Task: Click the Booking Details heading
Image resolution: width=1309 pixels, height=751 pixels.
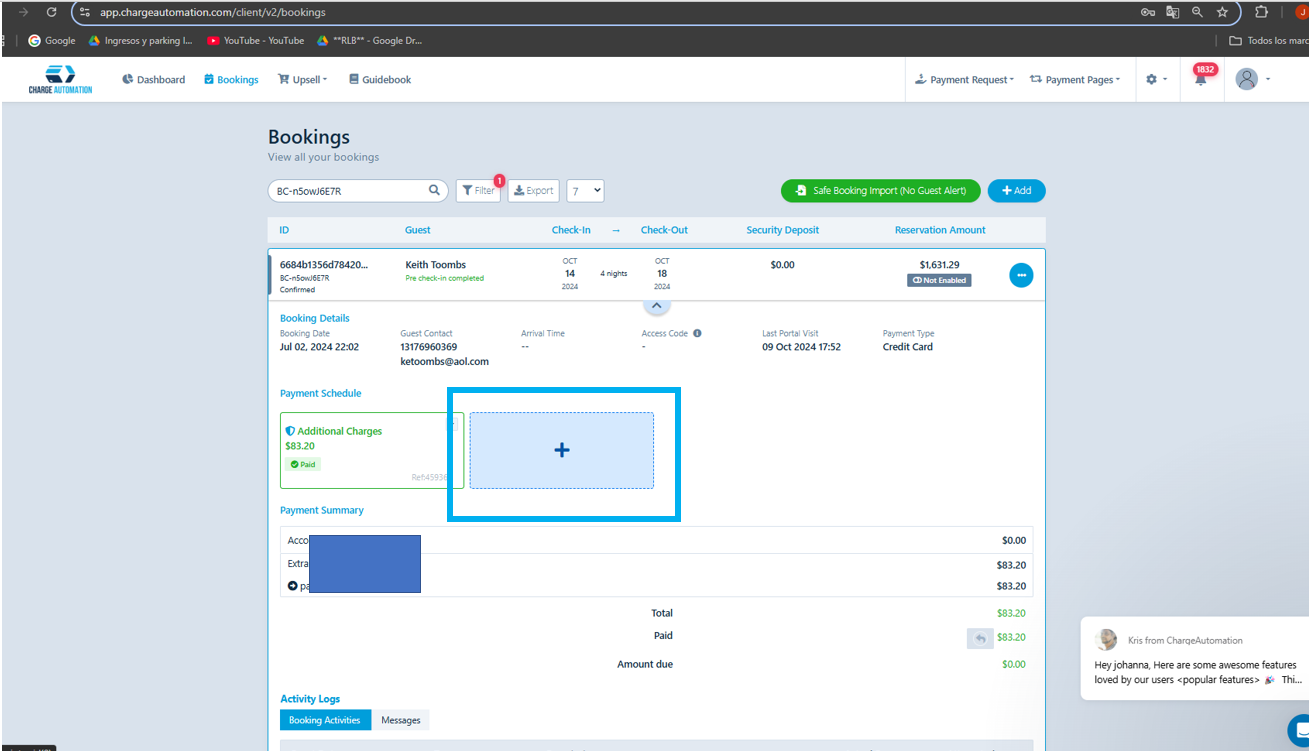Action: (315, 318)
